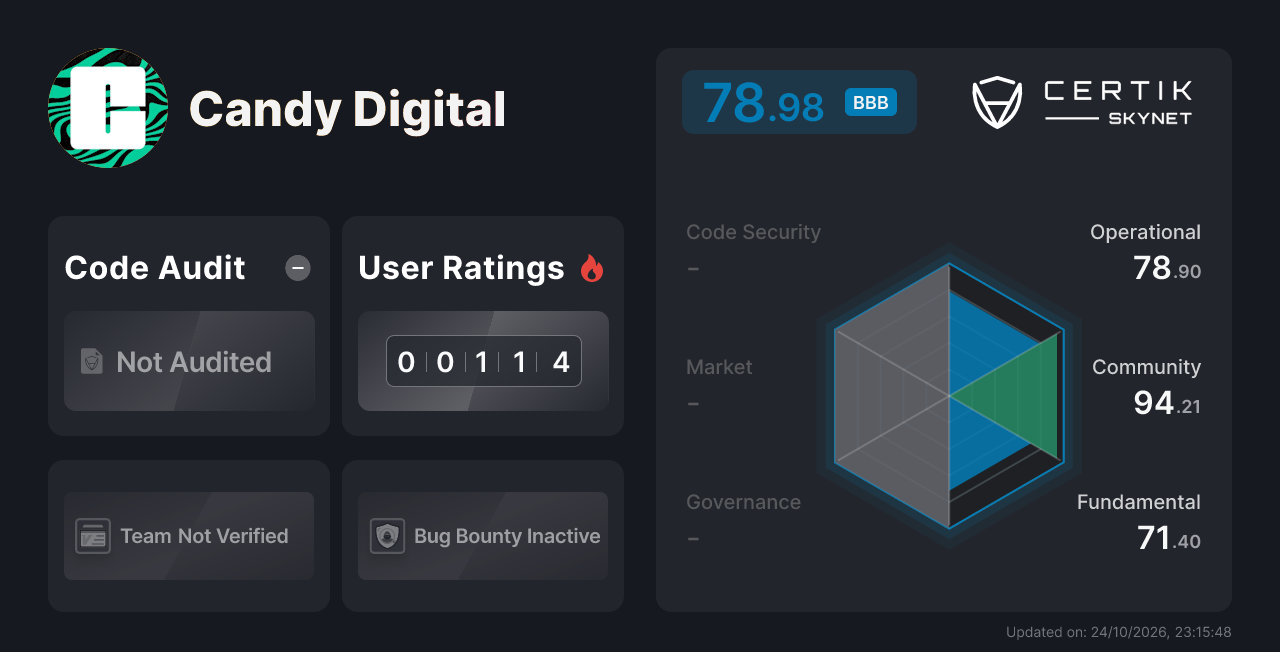Image resolution: width=1280 pixels, height=652 pixels.
Task: Click the CERTIK SKYNET wordmark
Action: coord(1118,103)
